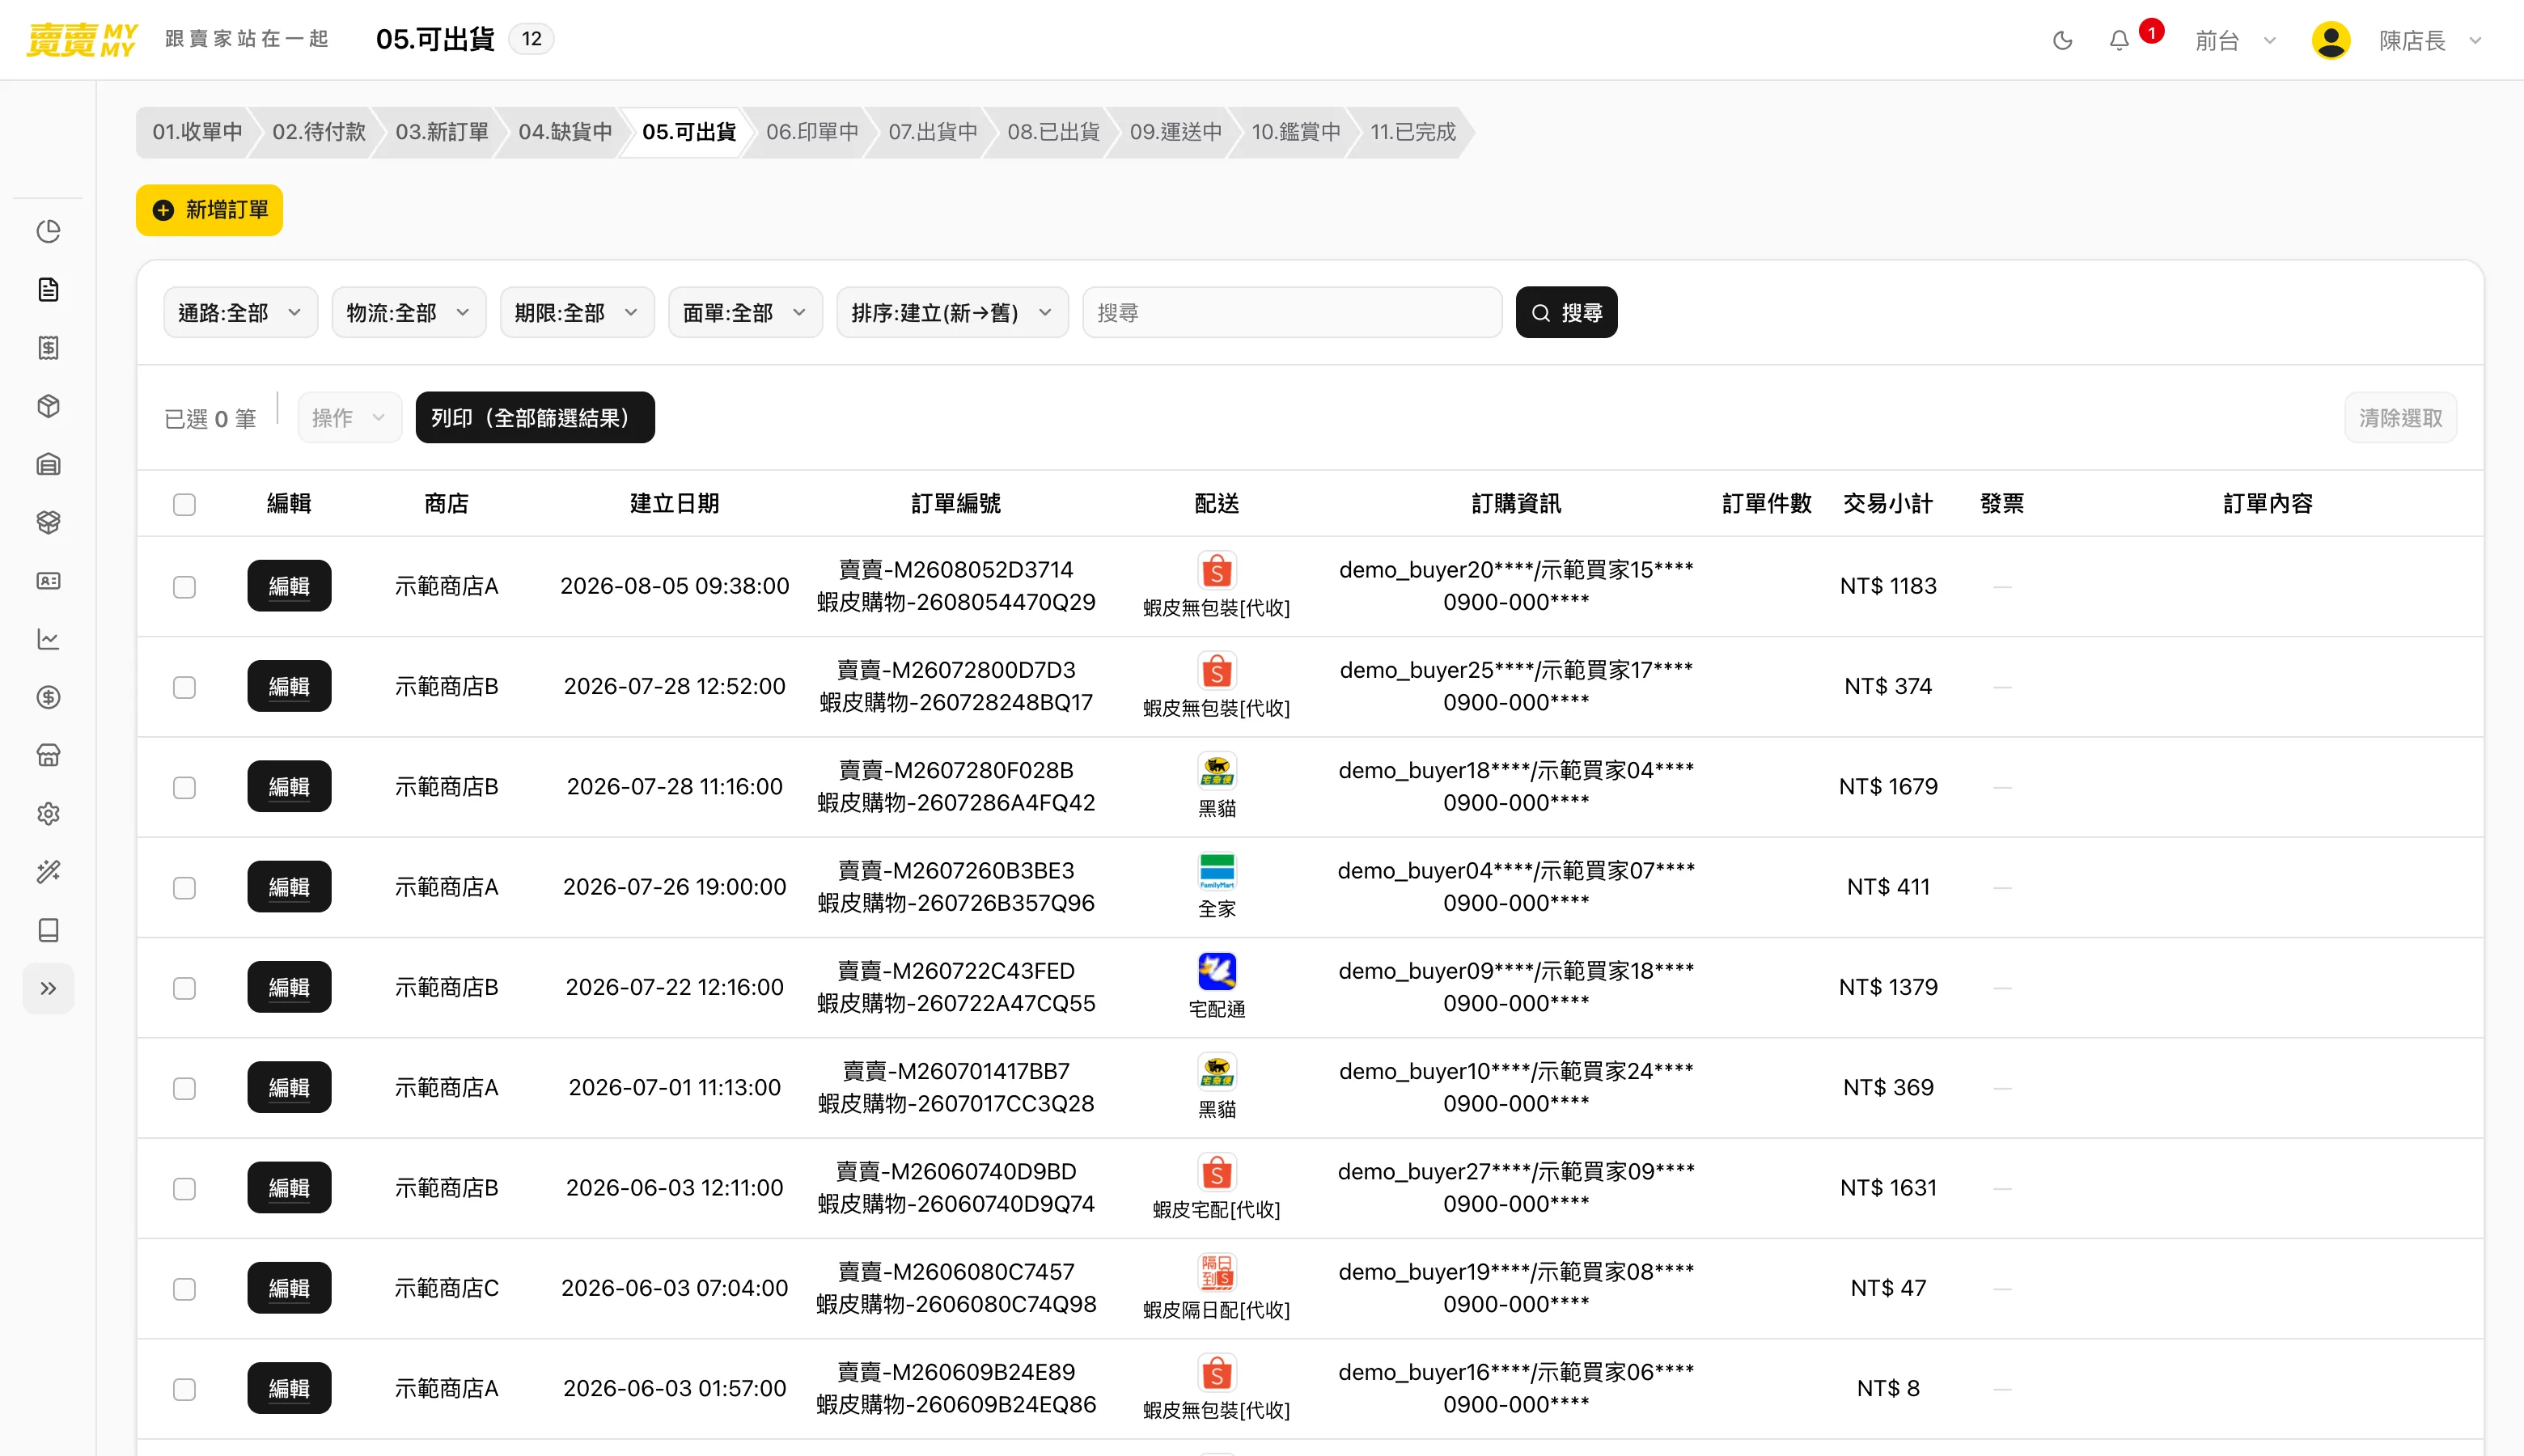Check order 賣賣-M260722C43FED row checkbox
This screenshot has height=1456, width=2524.
184,988
